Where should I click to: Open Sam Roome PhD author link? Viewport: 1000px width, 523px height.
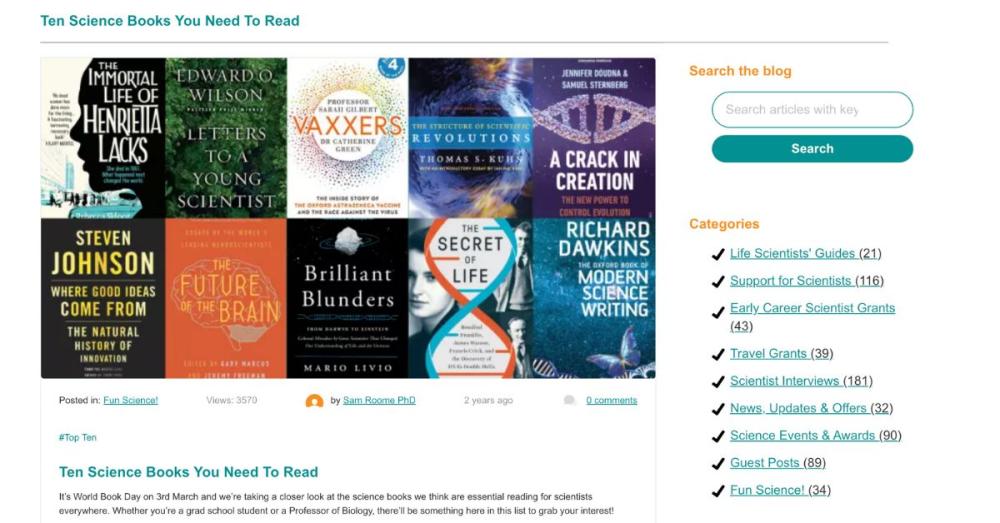click(379, 401)
